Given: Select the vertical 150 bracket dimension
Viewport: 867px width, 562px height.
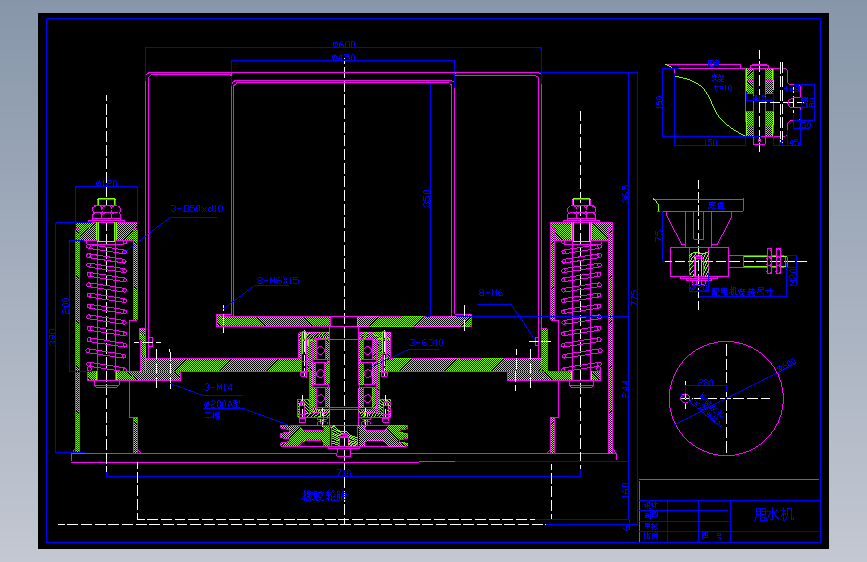Looking at the screenshot, I should pos(659,102).
